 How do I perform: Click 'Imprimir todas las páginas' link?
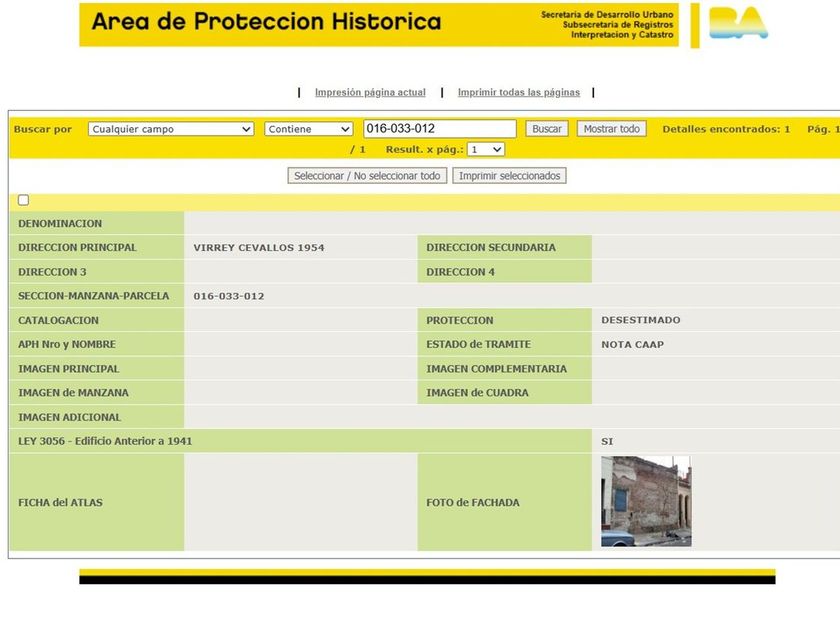point(518,93)
